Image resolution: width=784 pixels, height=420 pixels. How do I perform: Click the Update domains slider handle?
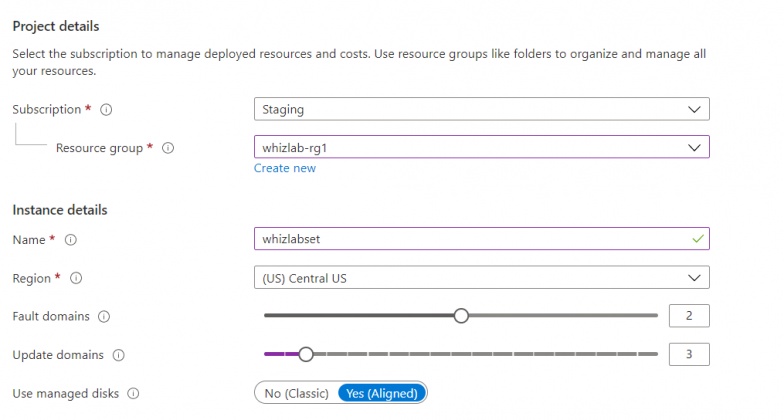(x=306, y=354)
